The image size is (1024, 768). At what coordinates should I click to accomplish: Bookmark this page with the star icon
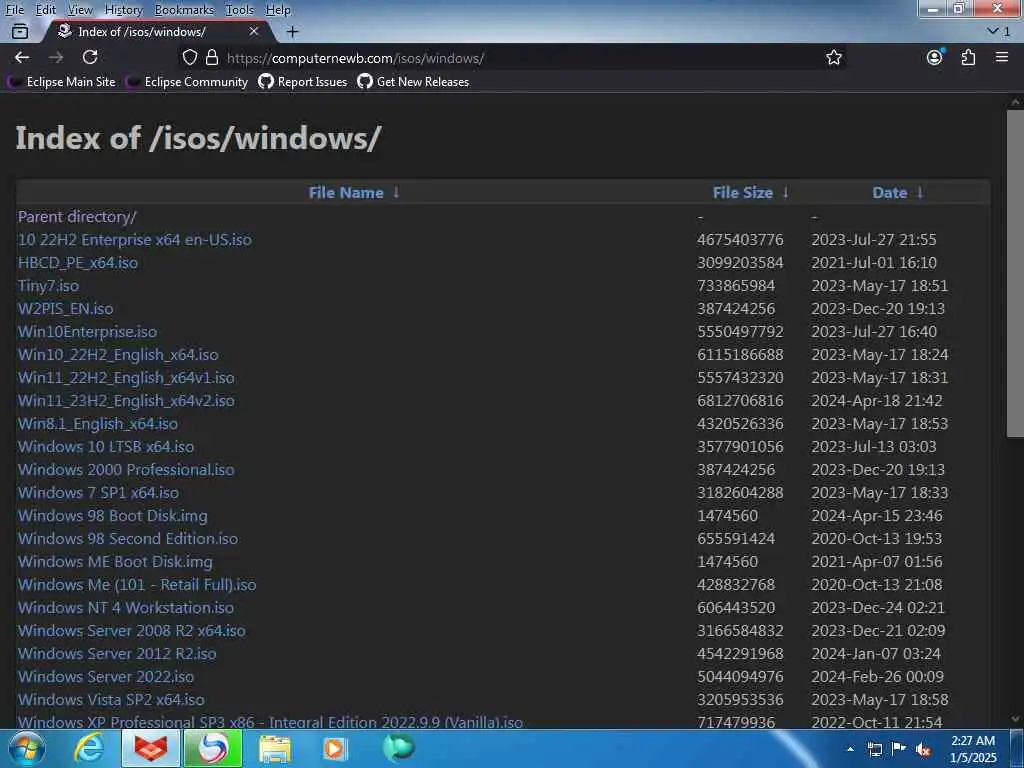pos(833,57)
